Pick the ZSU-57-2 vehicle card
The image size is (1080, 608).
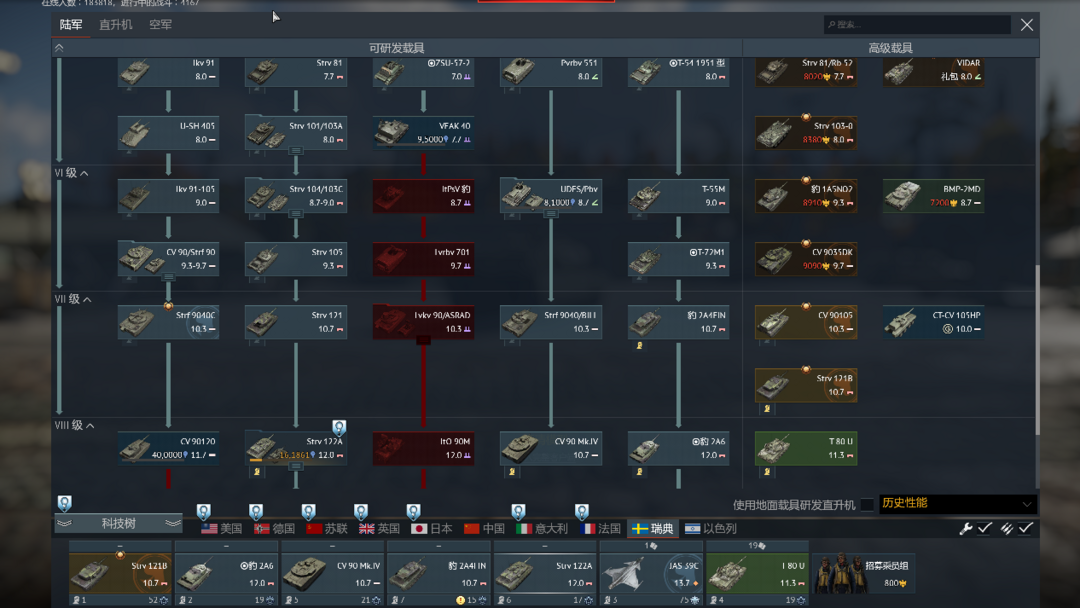(x=424, y=72)
